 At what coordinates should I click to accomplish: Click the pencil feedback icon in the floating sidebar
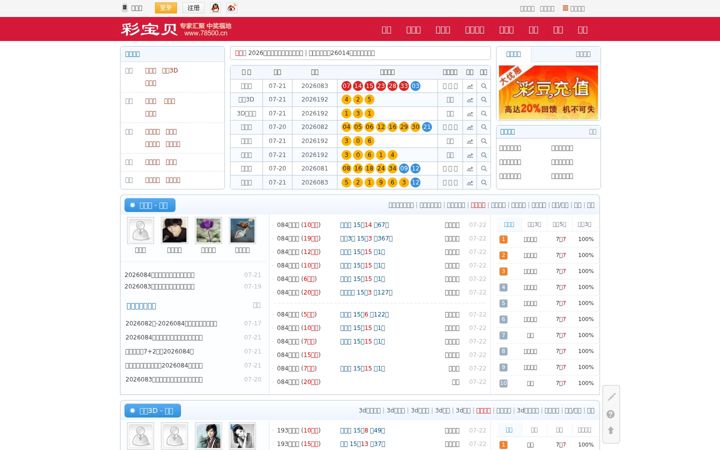(x=611, y=397)
